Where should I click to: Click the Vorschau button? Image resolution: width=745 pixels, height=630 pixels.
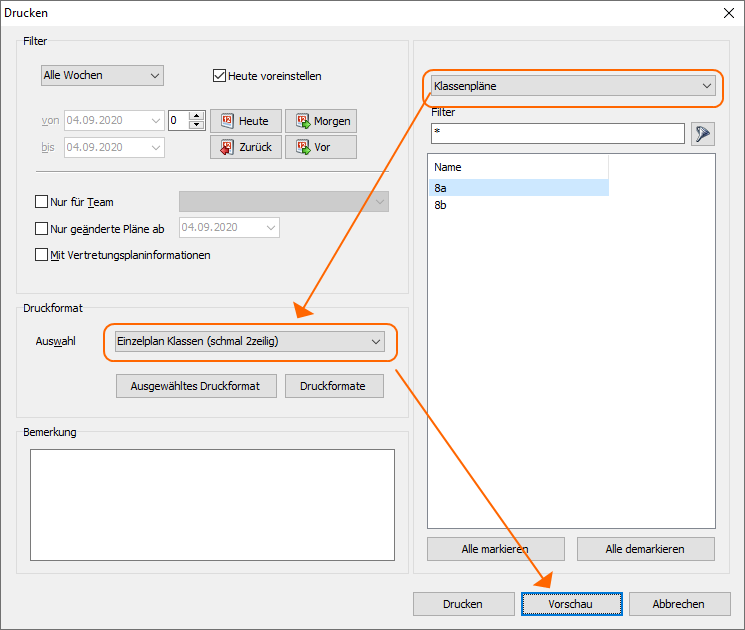(572, 604)
